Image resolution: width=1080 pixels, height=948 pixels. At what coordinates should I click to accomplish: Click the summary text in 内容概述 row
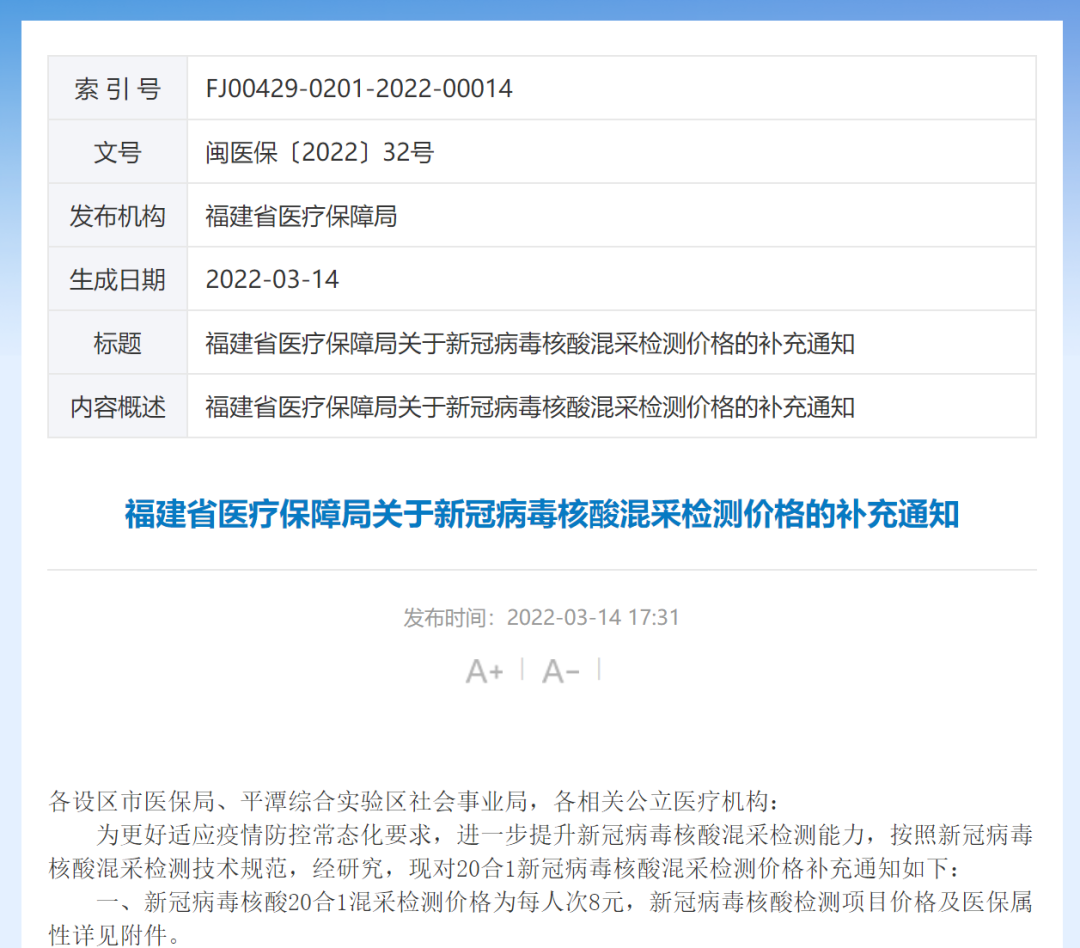coord(530,407)
